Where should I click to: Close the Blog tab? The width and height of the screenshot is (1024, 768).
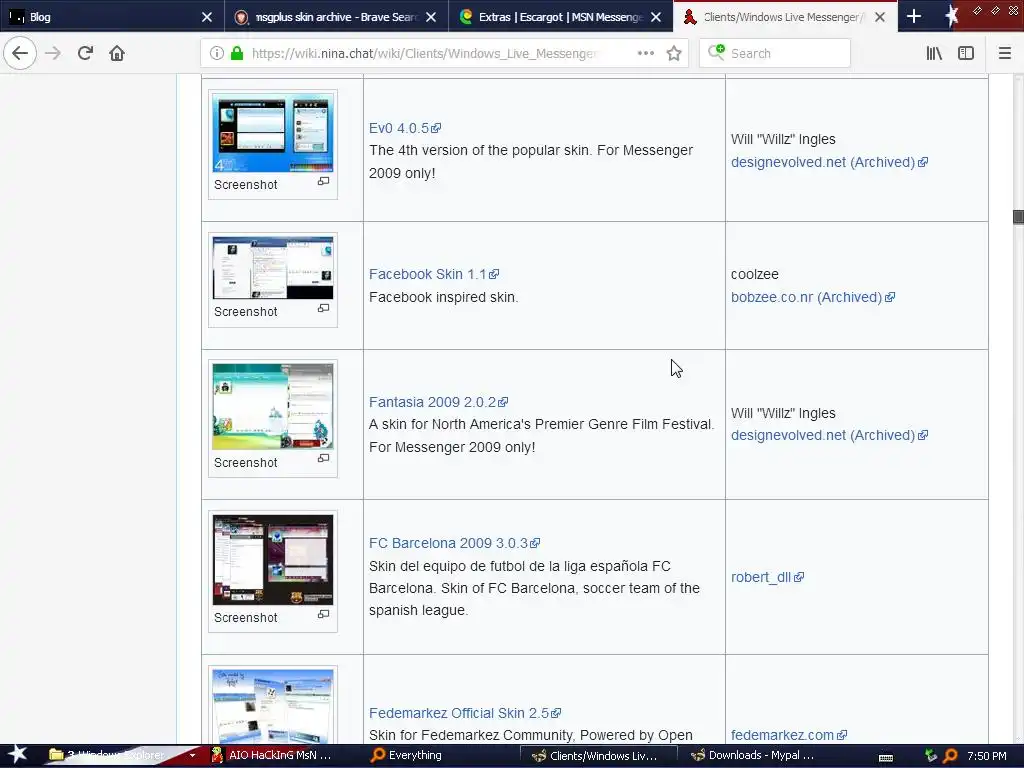(207, 17)
